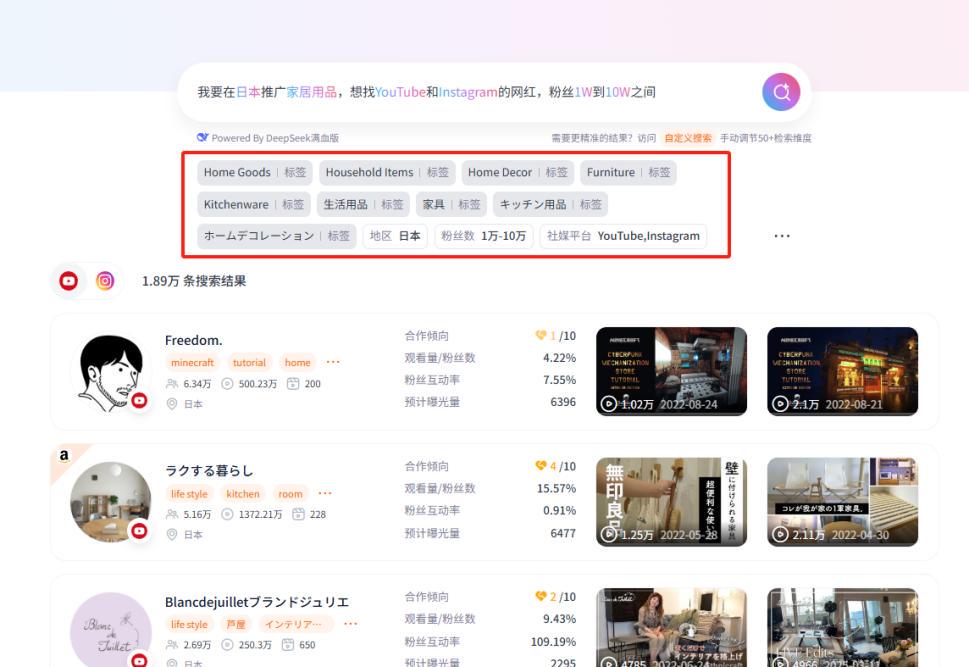Click the DeepSeek logo icon
Image resolution: width=969 pixels, height=667 pixels.
202,137
